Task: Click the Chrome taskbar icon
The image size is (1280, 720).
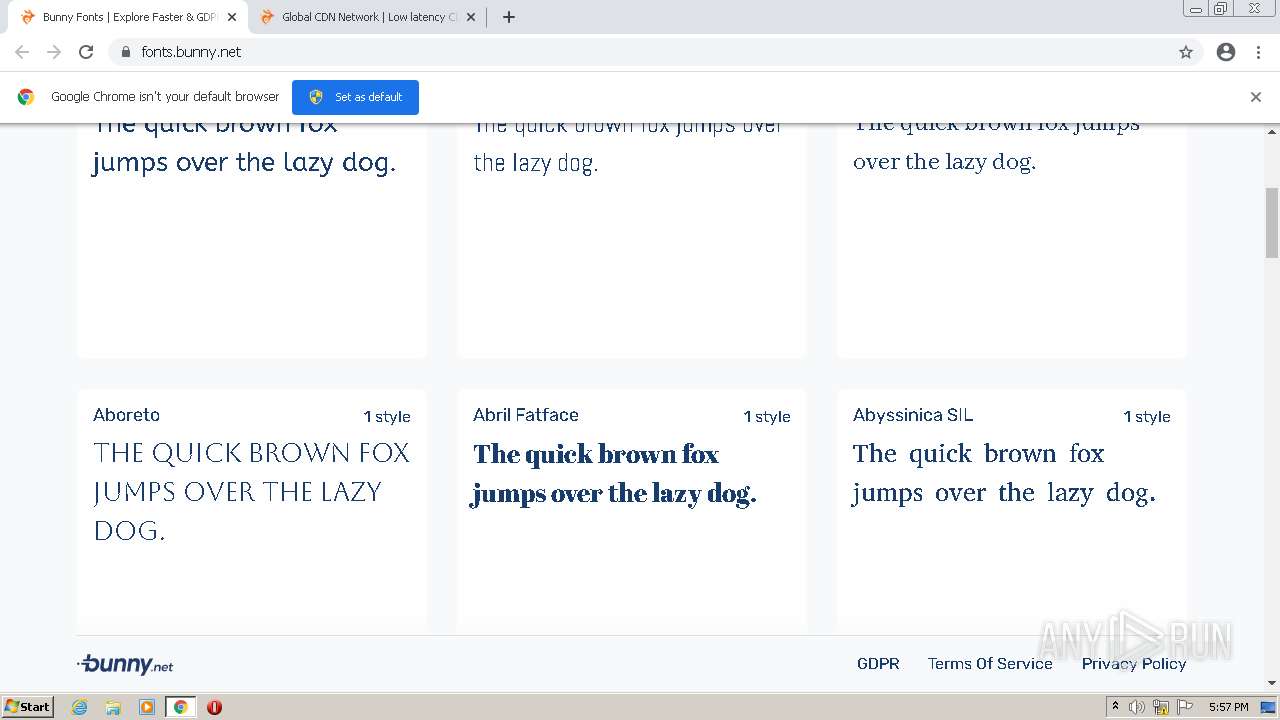Action: pyautogui.click(x=180, y=707)
